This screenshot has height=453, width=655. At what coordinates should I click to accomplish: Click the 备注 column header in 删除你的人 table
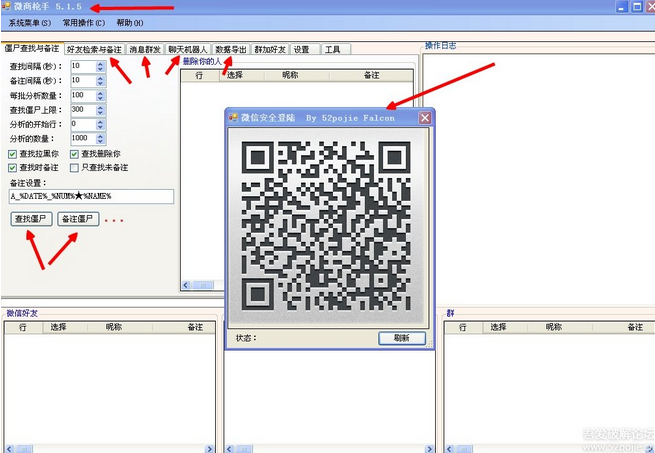click(x=371, y=75)
